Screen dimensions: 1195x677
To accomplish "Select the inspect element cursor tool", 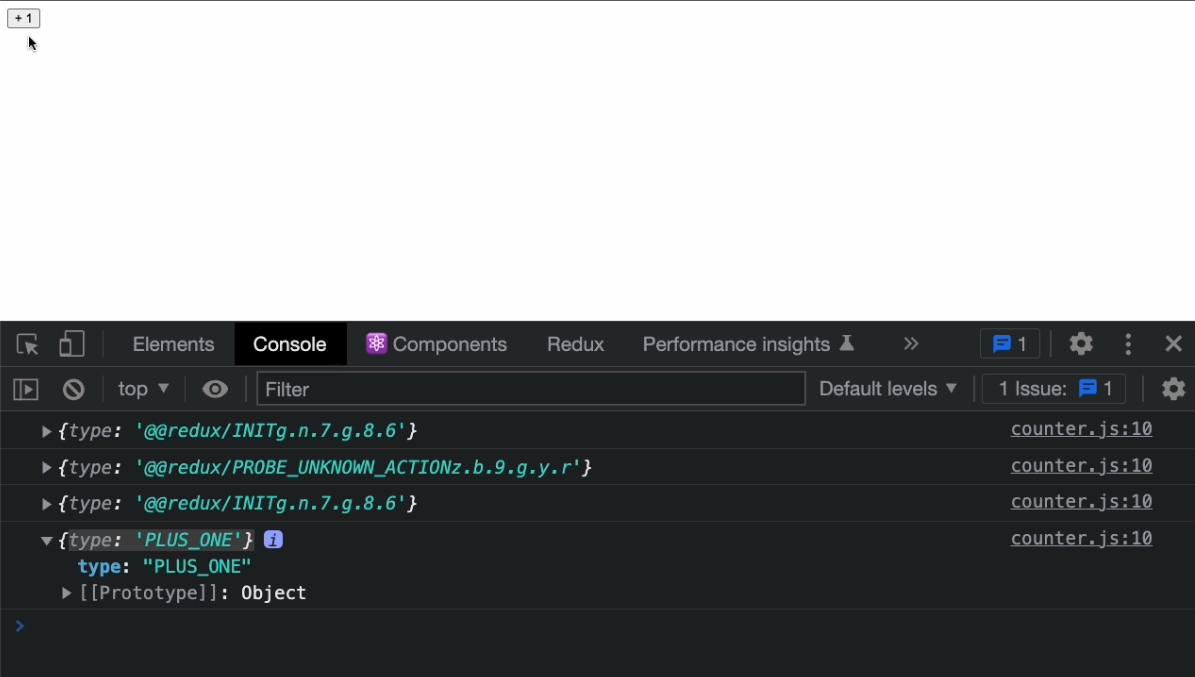I will point(26,344).
